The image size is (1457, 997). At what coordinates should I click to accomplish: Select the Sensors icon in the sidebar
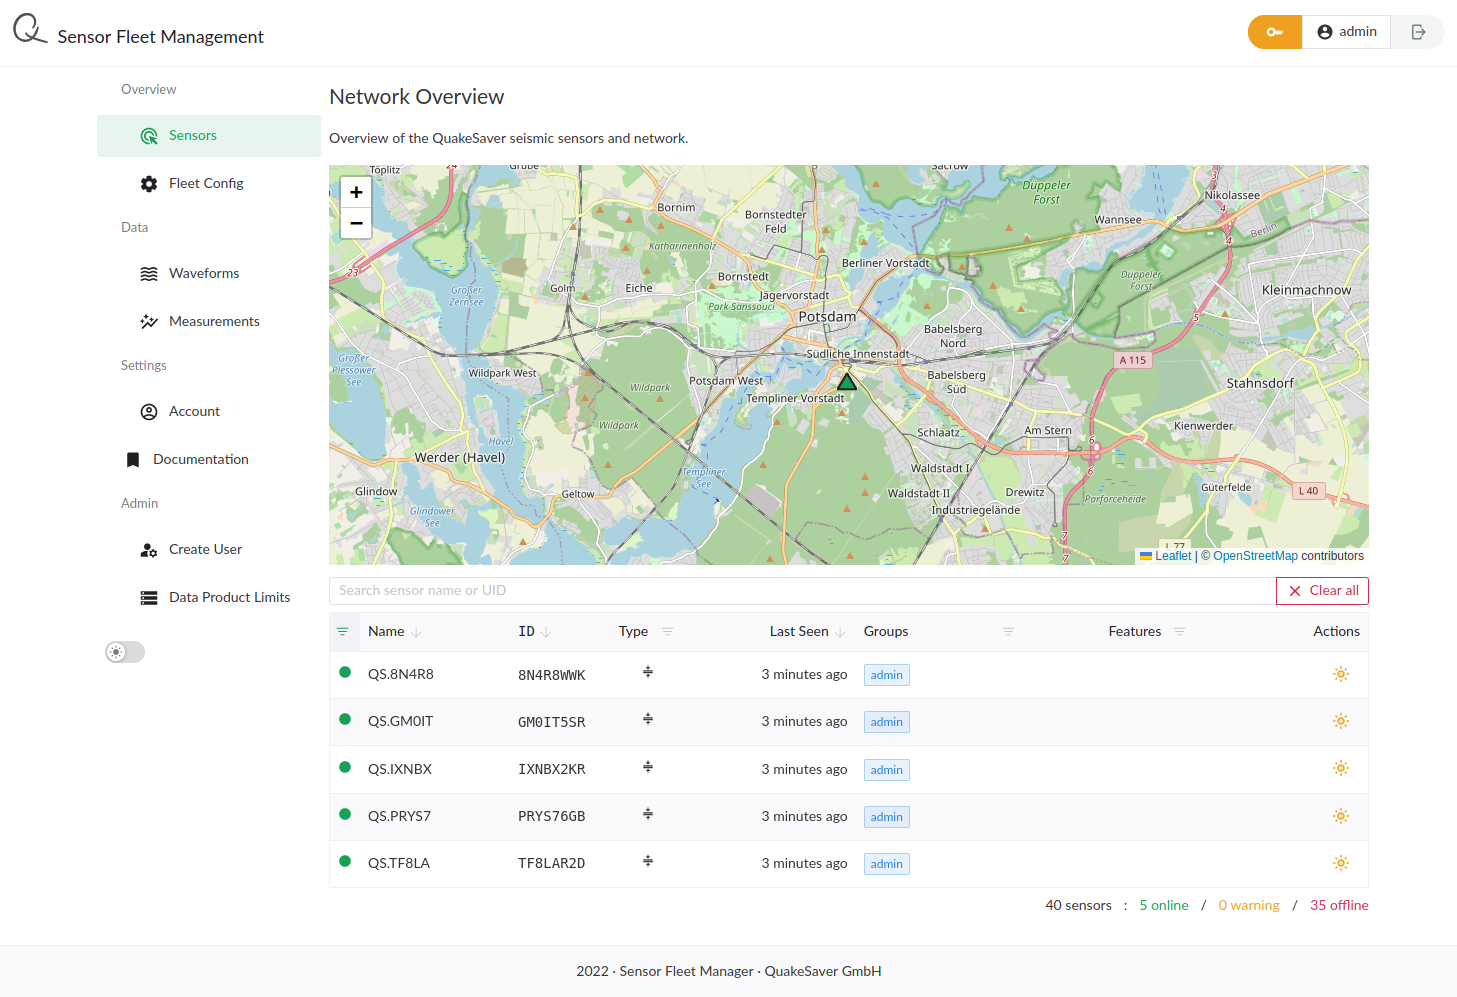click(148, 135)
